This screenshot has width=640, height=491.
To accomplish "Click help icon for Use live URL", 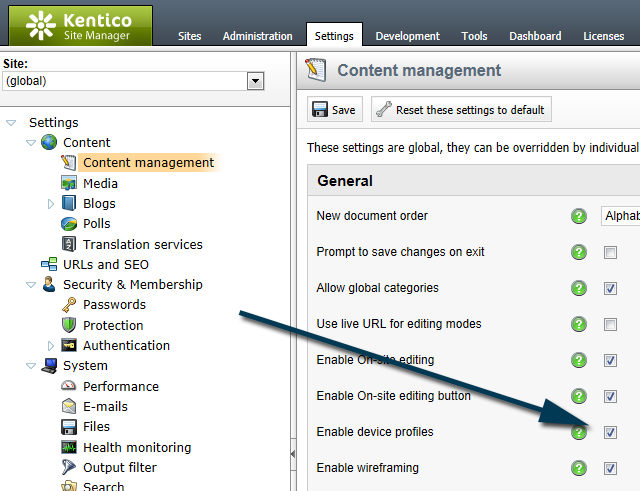I will point(579,324).
